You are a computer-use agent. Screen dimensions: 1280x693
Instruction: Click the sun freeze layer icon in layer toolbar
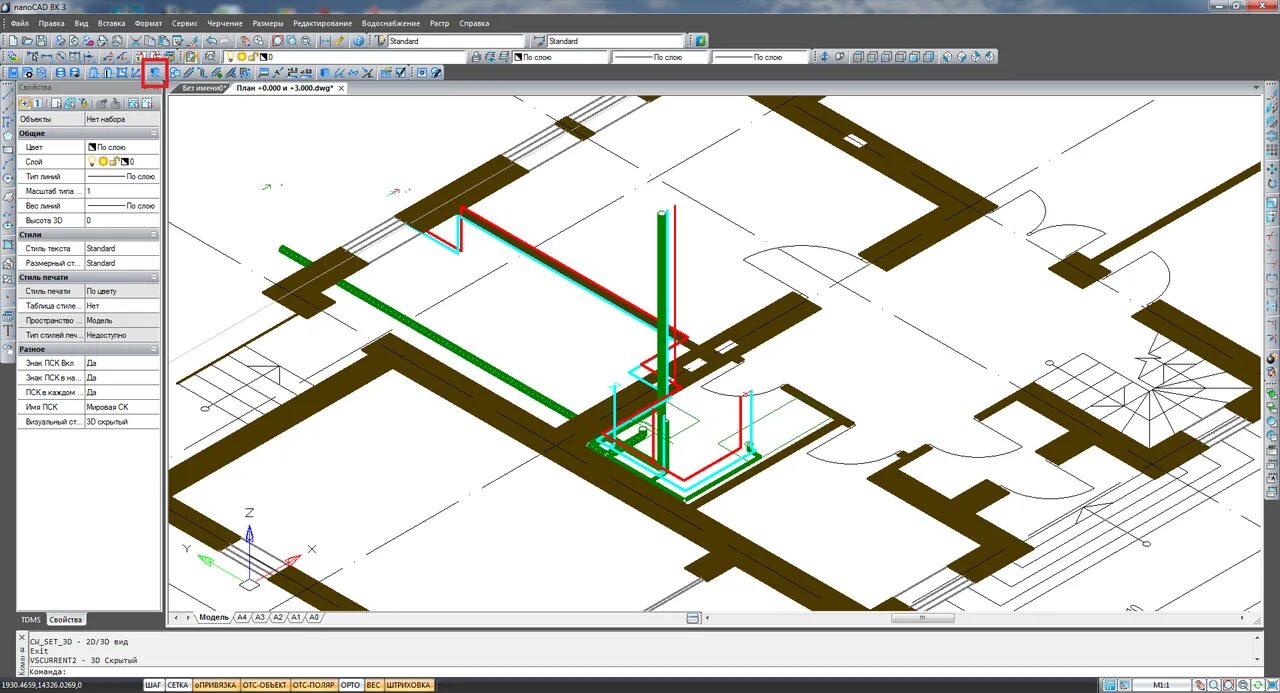tap(243, 57)
